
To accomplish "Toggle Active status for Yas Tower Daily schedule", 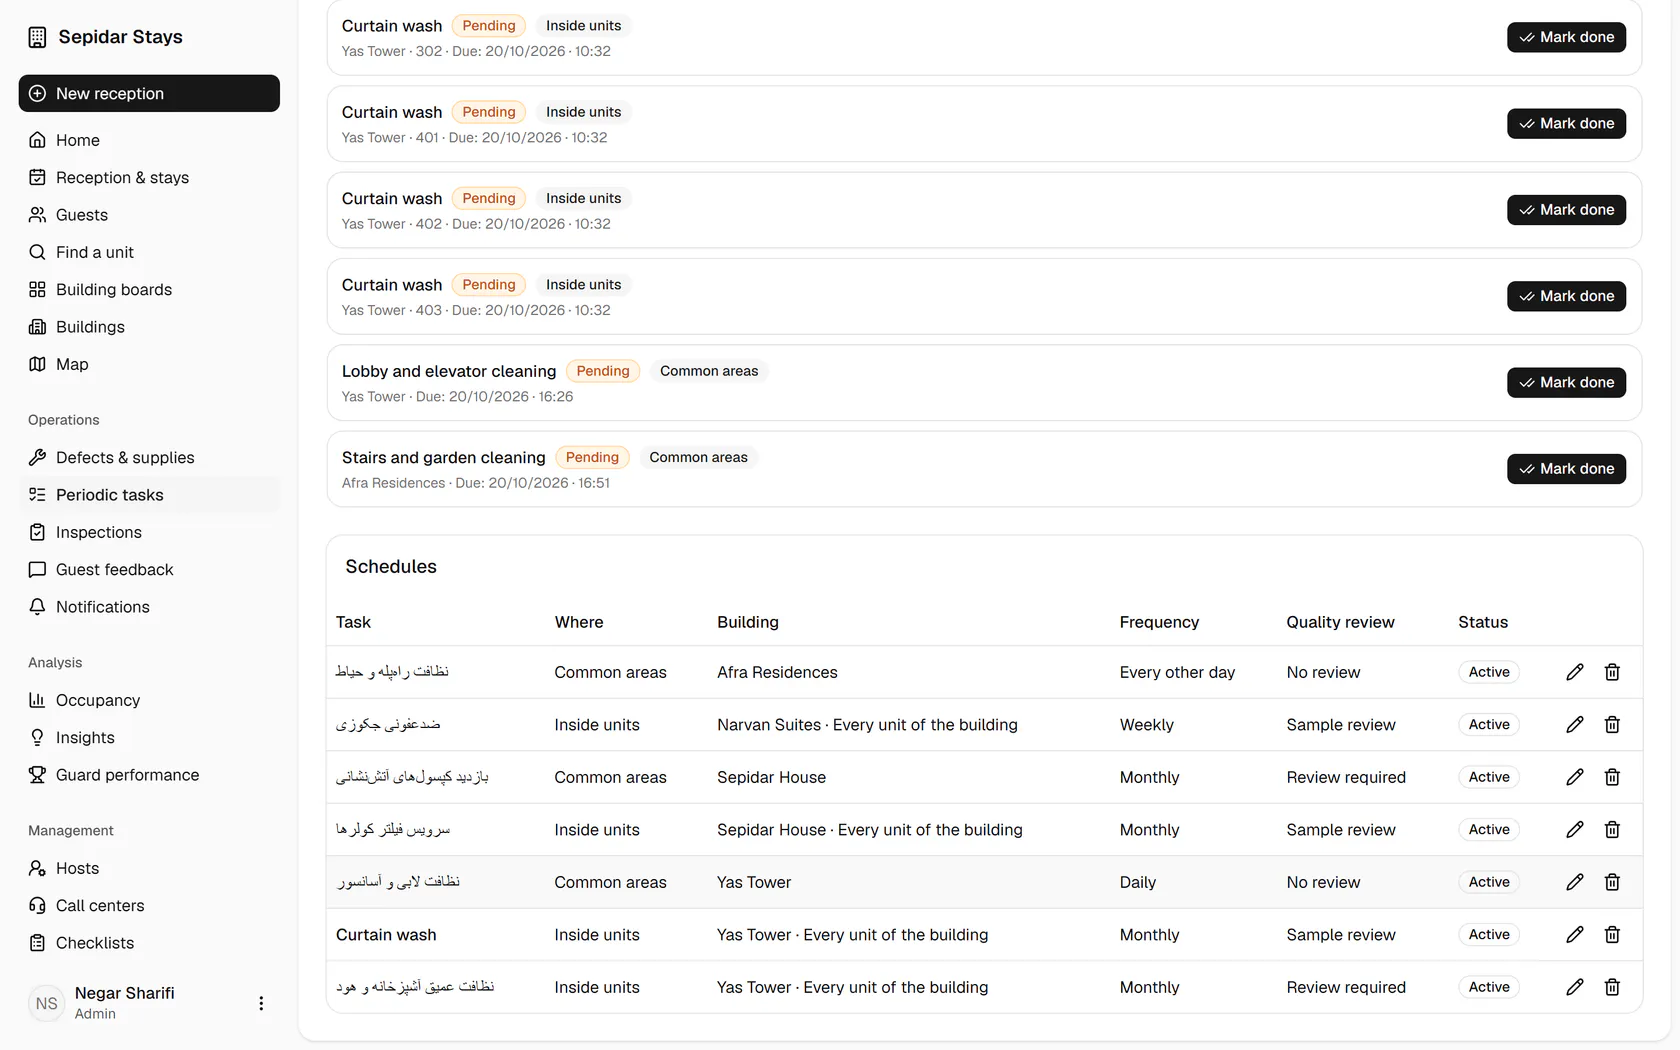I will click(1489, 882).
